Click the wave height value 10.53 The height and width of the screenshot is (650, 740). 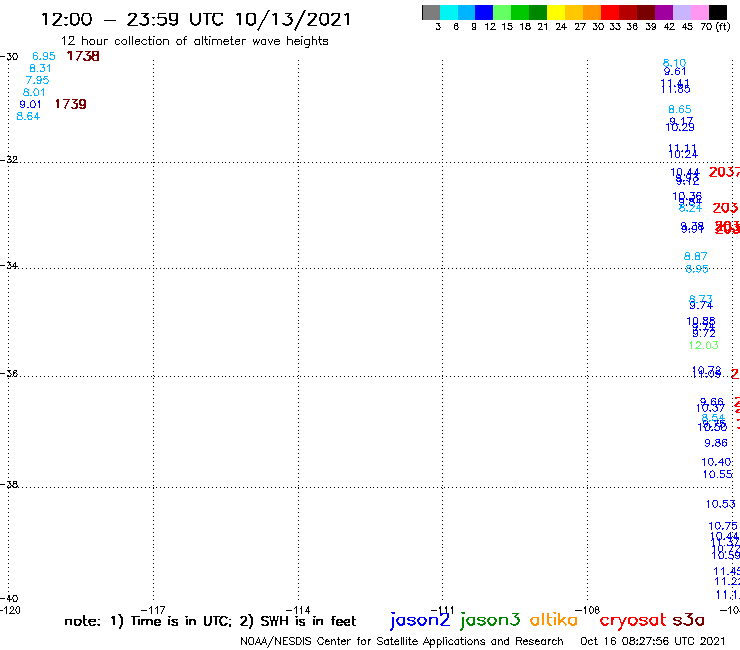tap(721, 504)
